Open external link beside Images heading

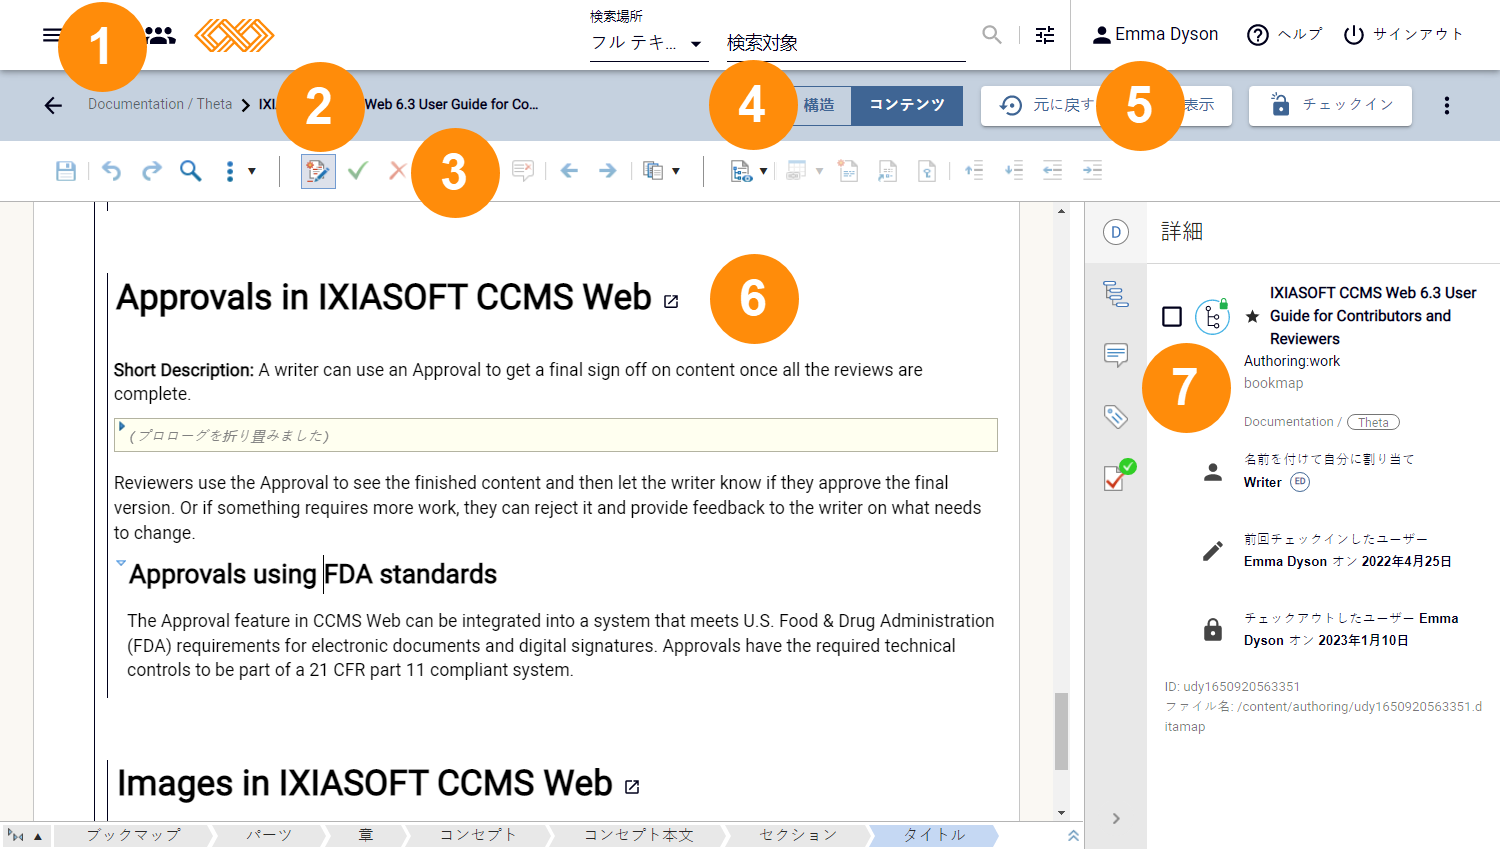tap(632, 787)
